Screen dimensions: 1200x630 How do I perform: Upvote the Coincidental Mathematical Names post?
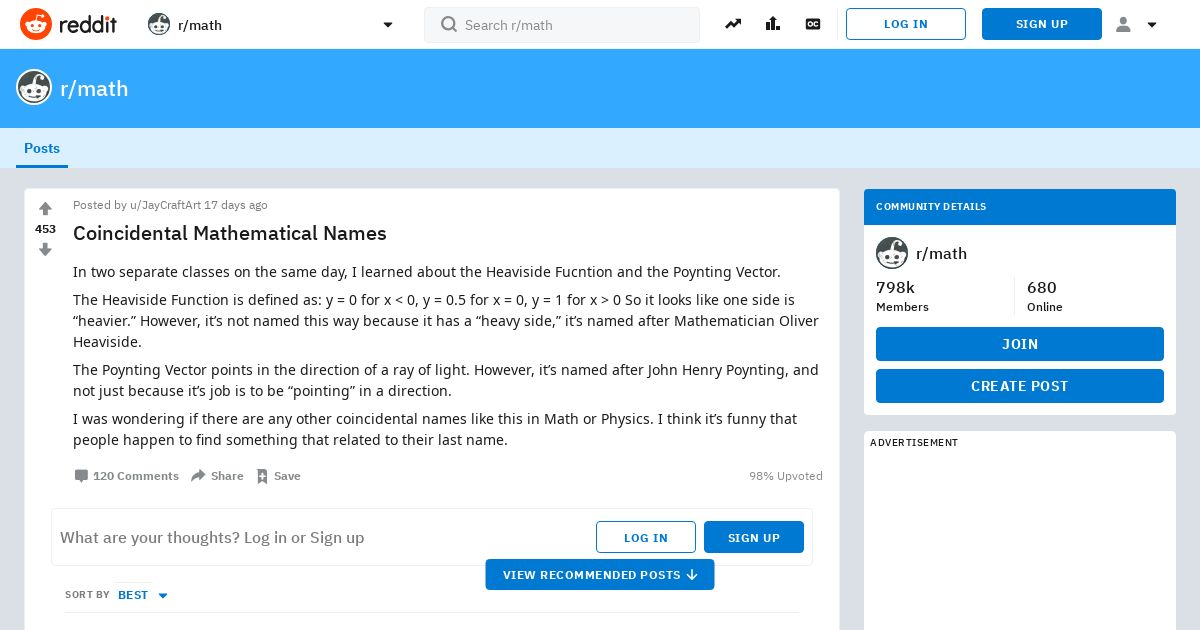pos(45,209)
